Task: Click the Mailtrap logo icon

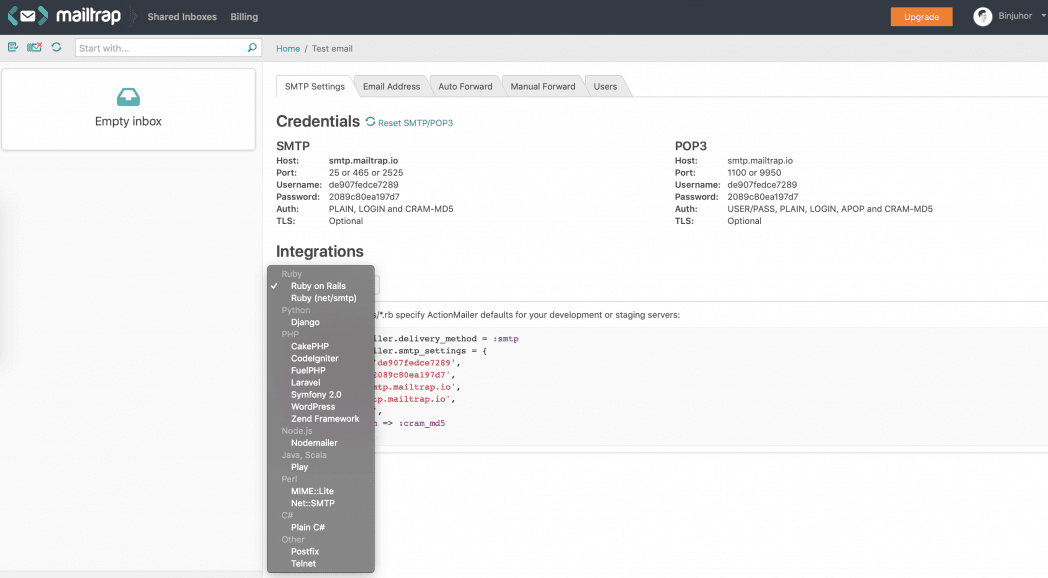Action: click(27, 16)
